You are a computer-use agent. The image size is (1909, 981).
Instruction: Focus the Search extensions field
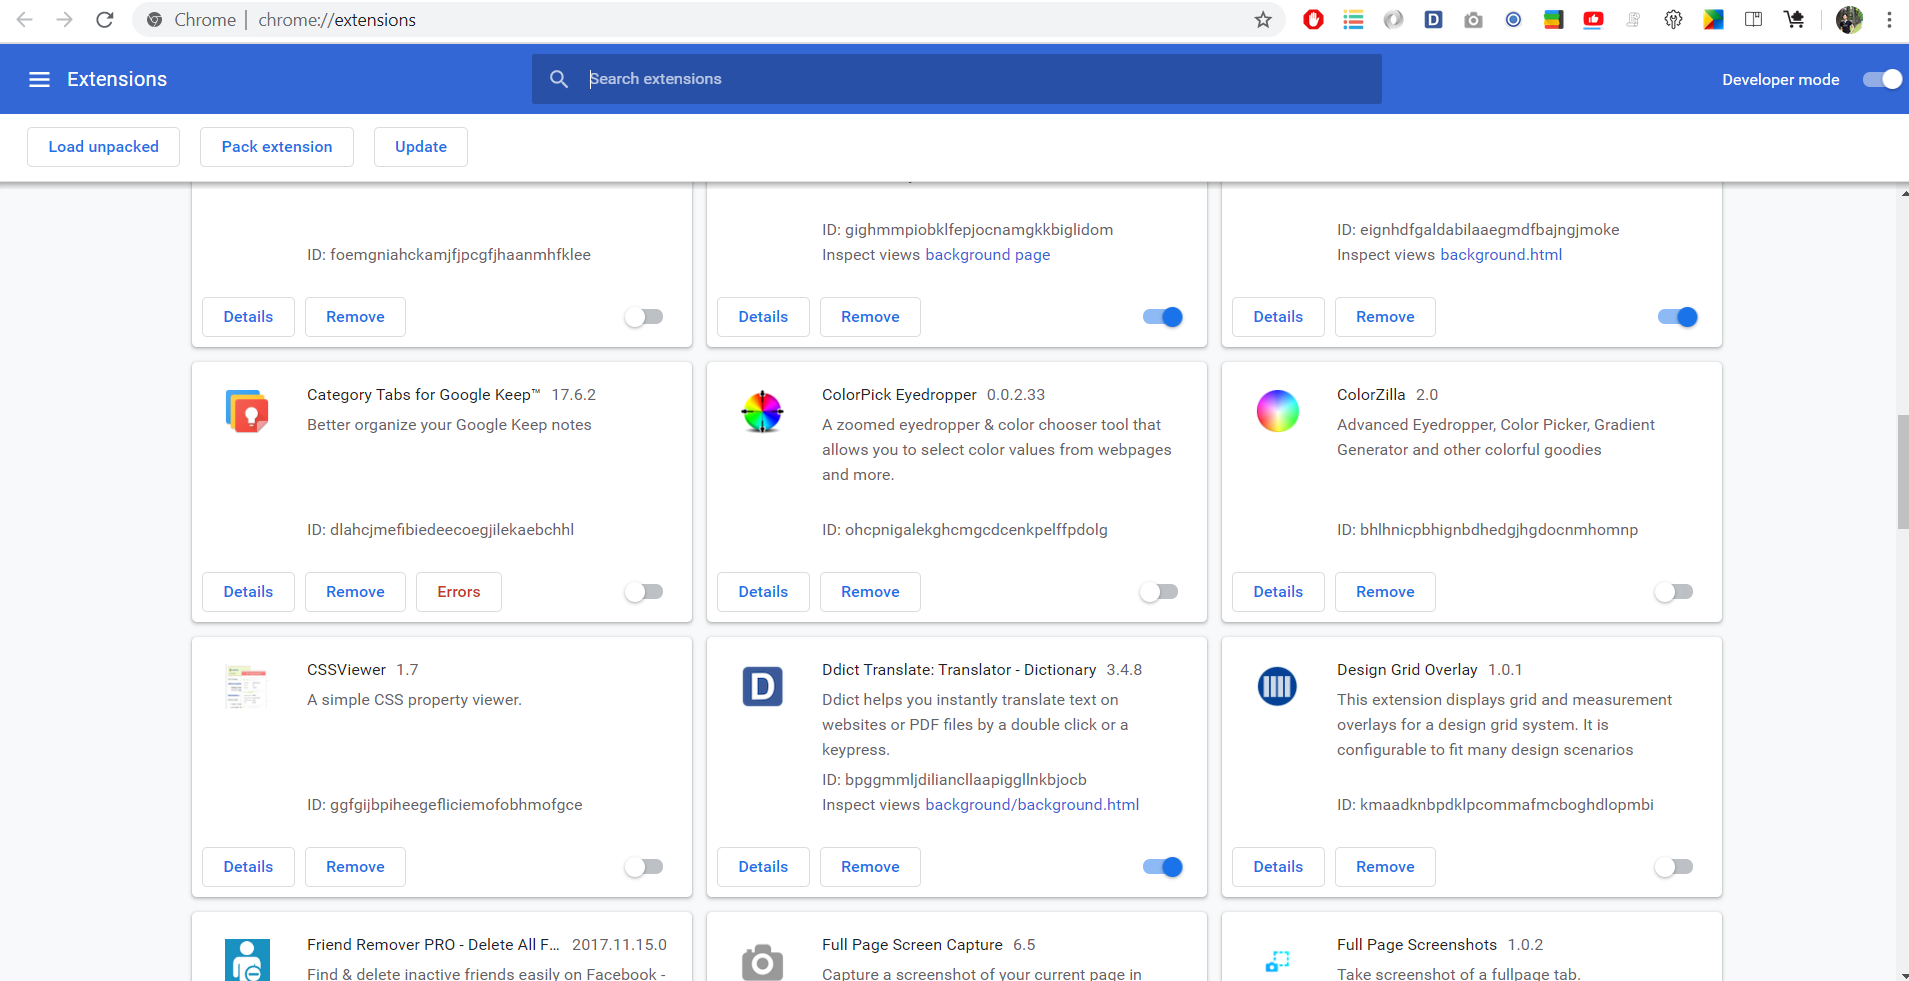[x=957, y=79]
